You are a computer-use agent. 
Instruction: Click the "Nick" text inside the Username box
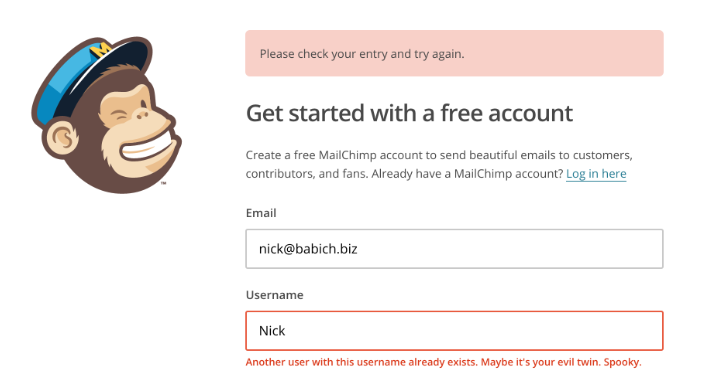coord(272,331)
